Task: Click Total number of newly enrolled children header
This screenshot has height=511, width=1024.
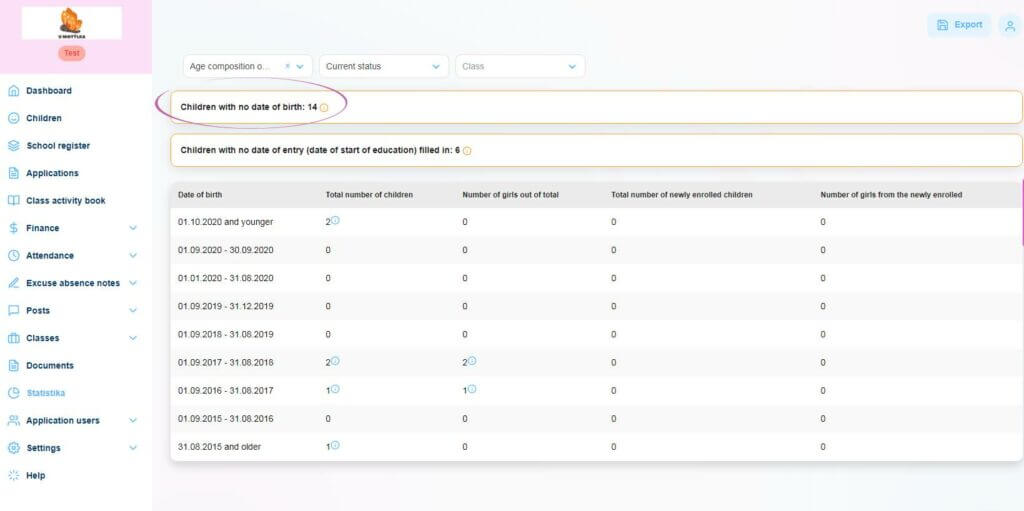Action: coord(682,195)
